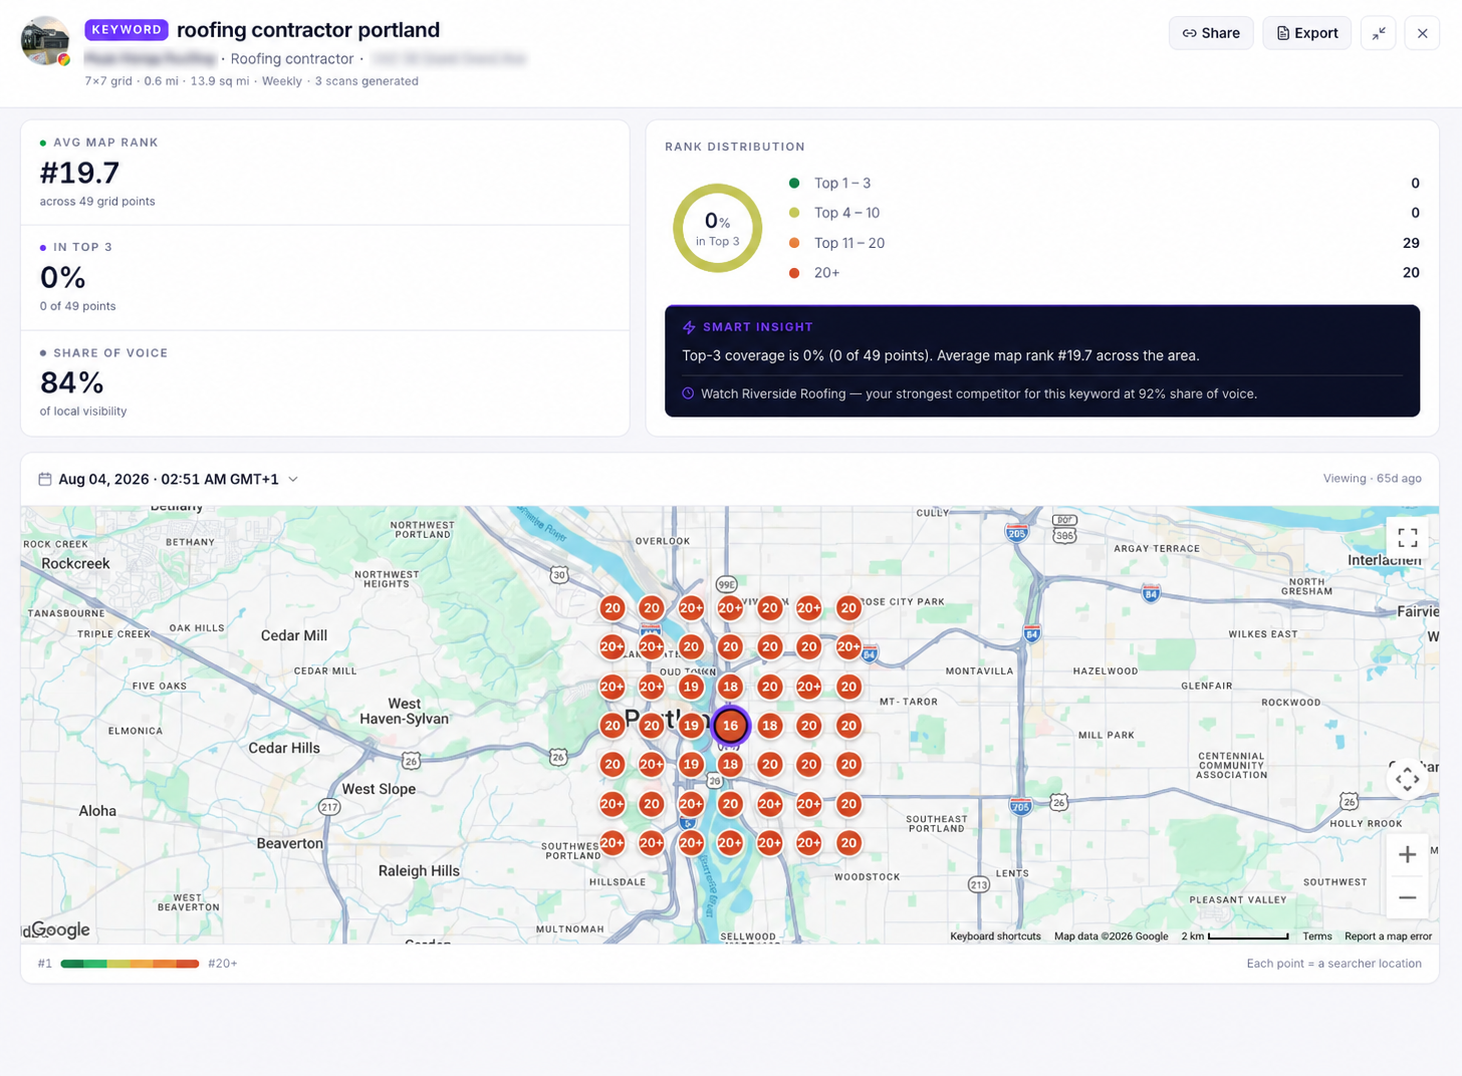Click 'Each point = a searcher location' note
The image size is (1462, 1076).
1334,964
